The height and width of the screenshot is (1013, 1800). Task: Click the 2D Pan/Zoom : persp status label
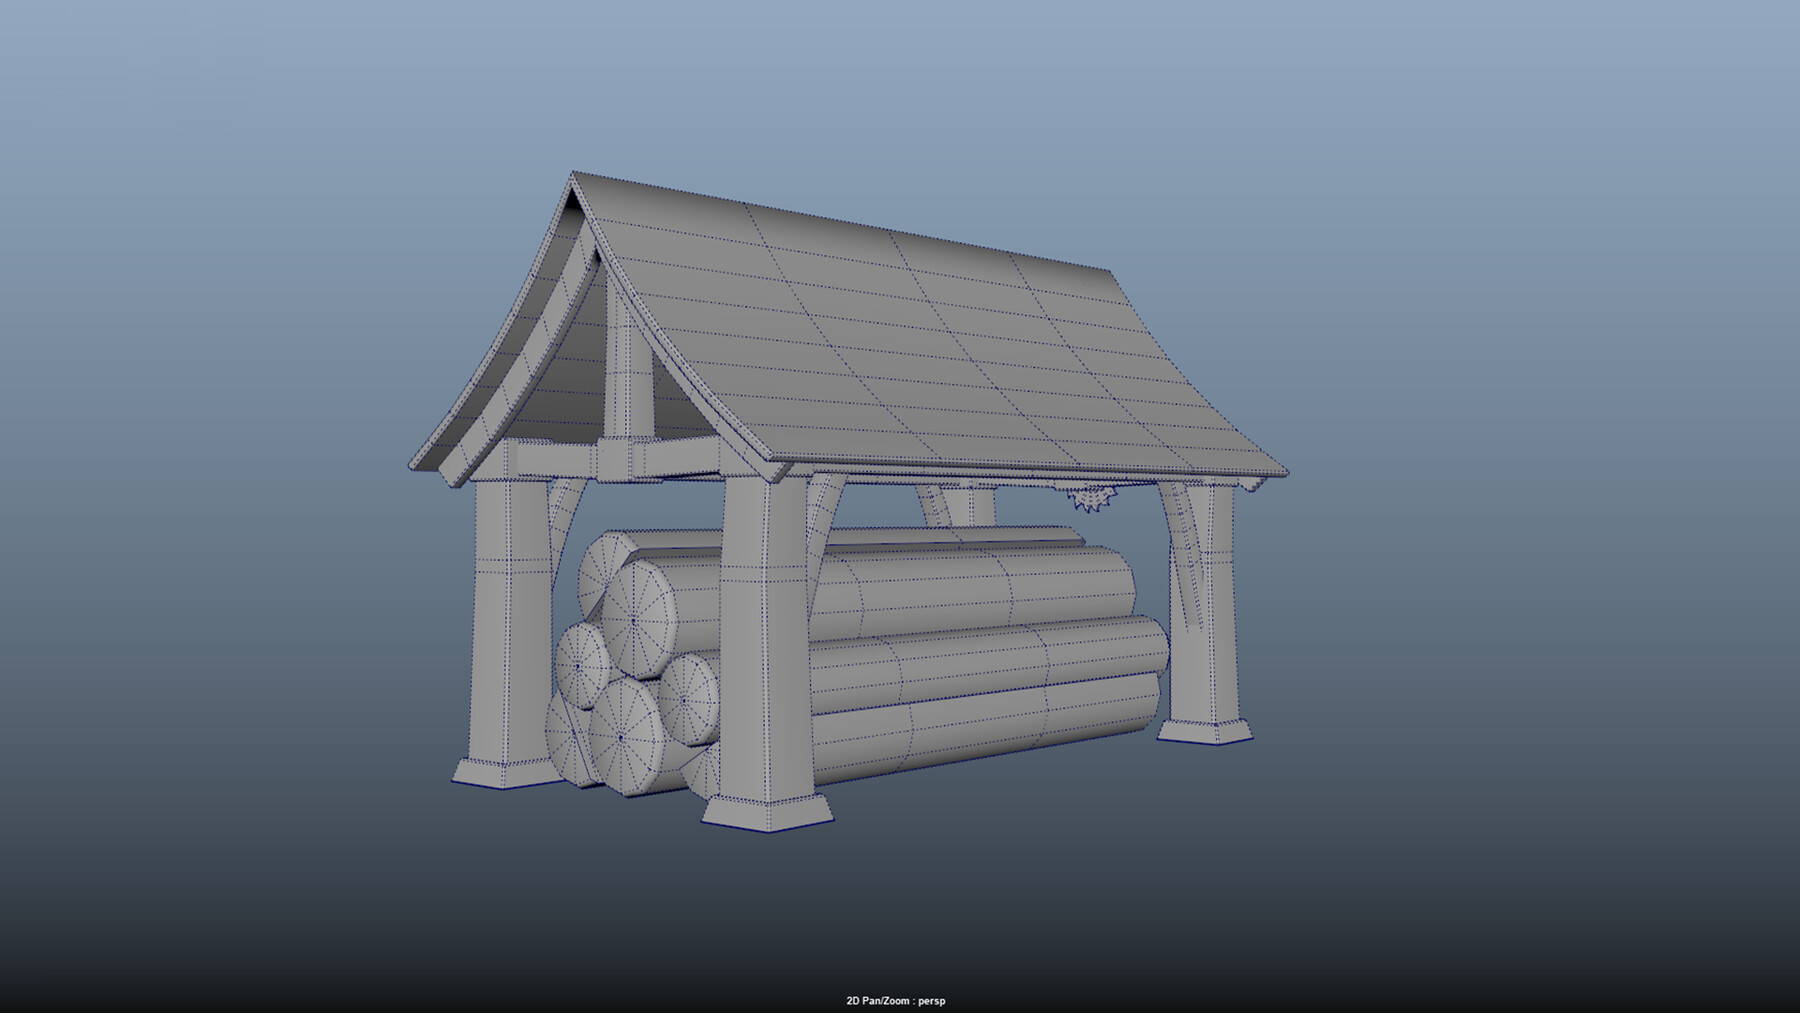pyautogui.click(x=897, y=999)
